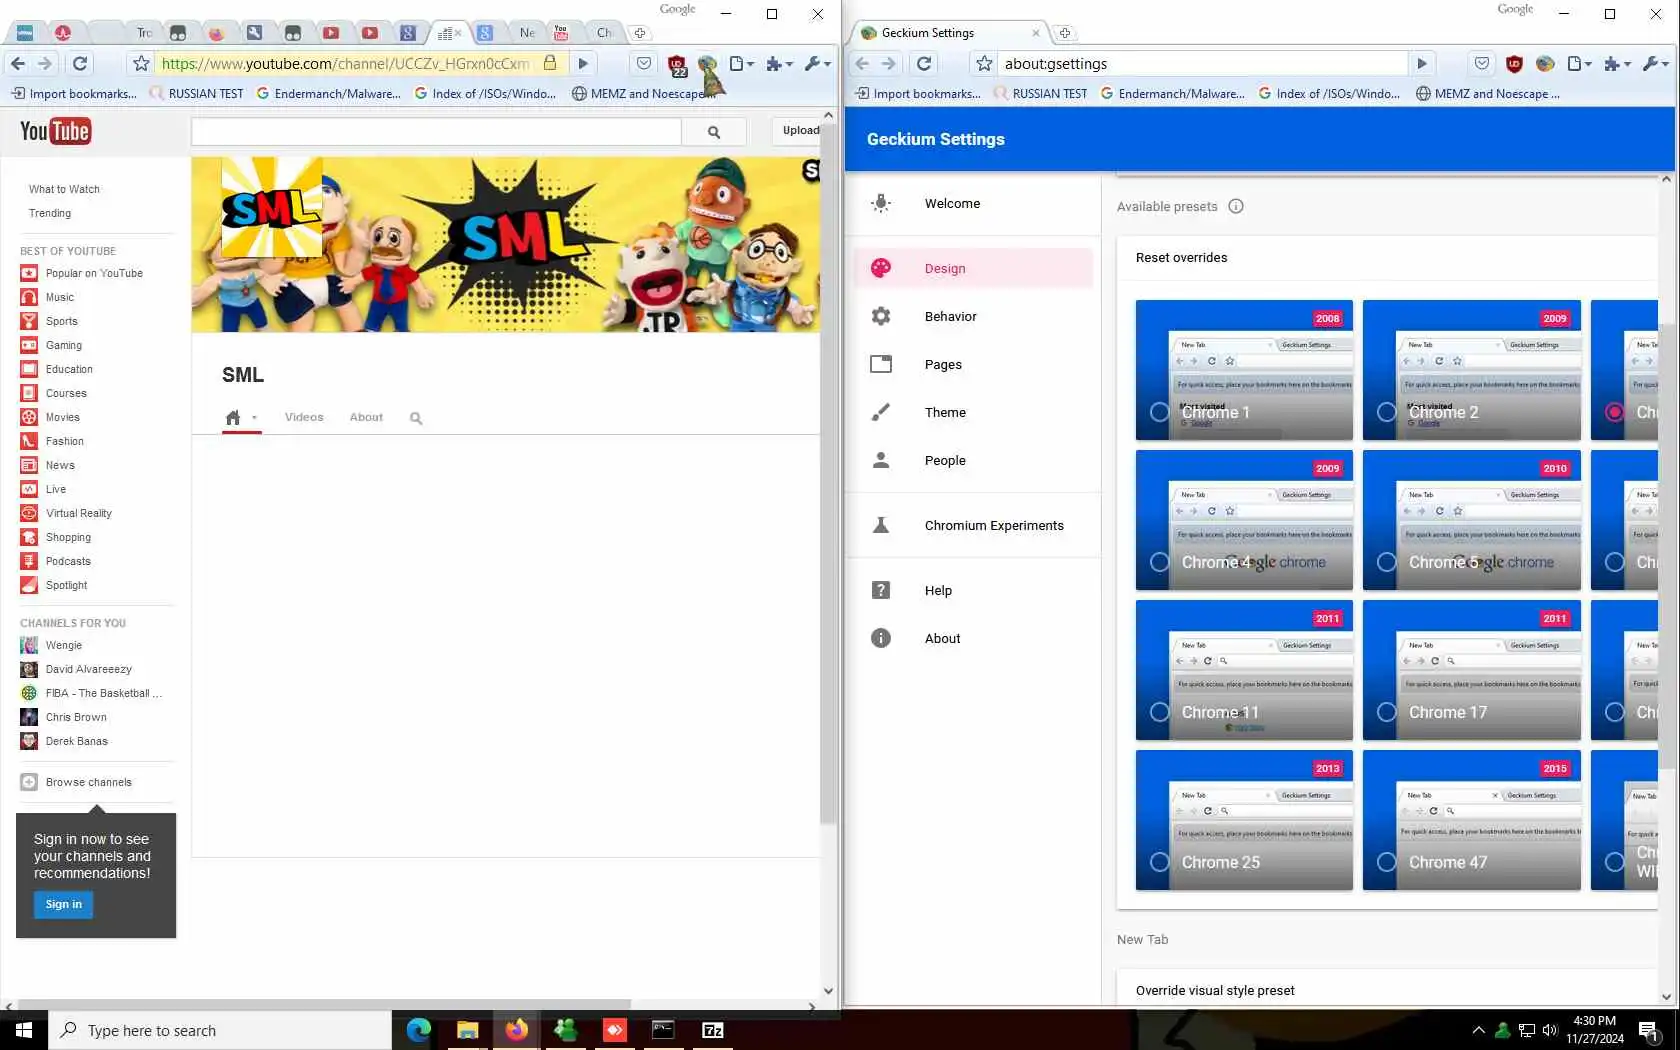Open Microsoft Edge from the taskbar
This screenshot has height=1050, width=1680.
pyautogui.click(x=418, y=1030)
